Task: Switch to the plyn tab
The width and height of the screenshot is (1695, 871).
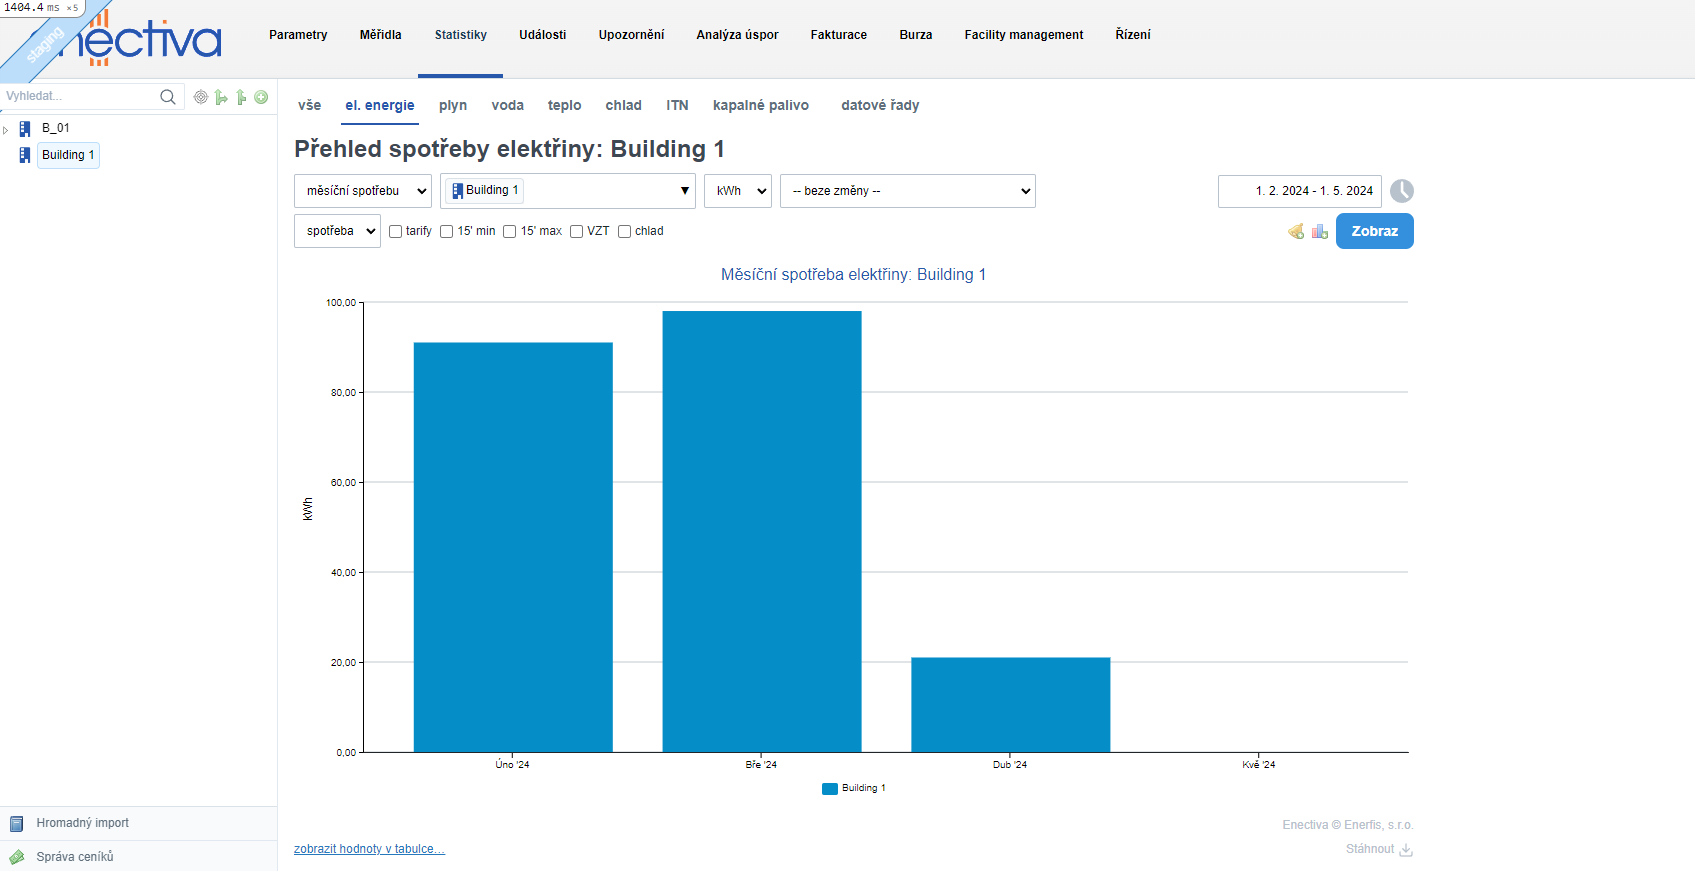Action: (x=452, y=106)
